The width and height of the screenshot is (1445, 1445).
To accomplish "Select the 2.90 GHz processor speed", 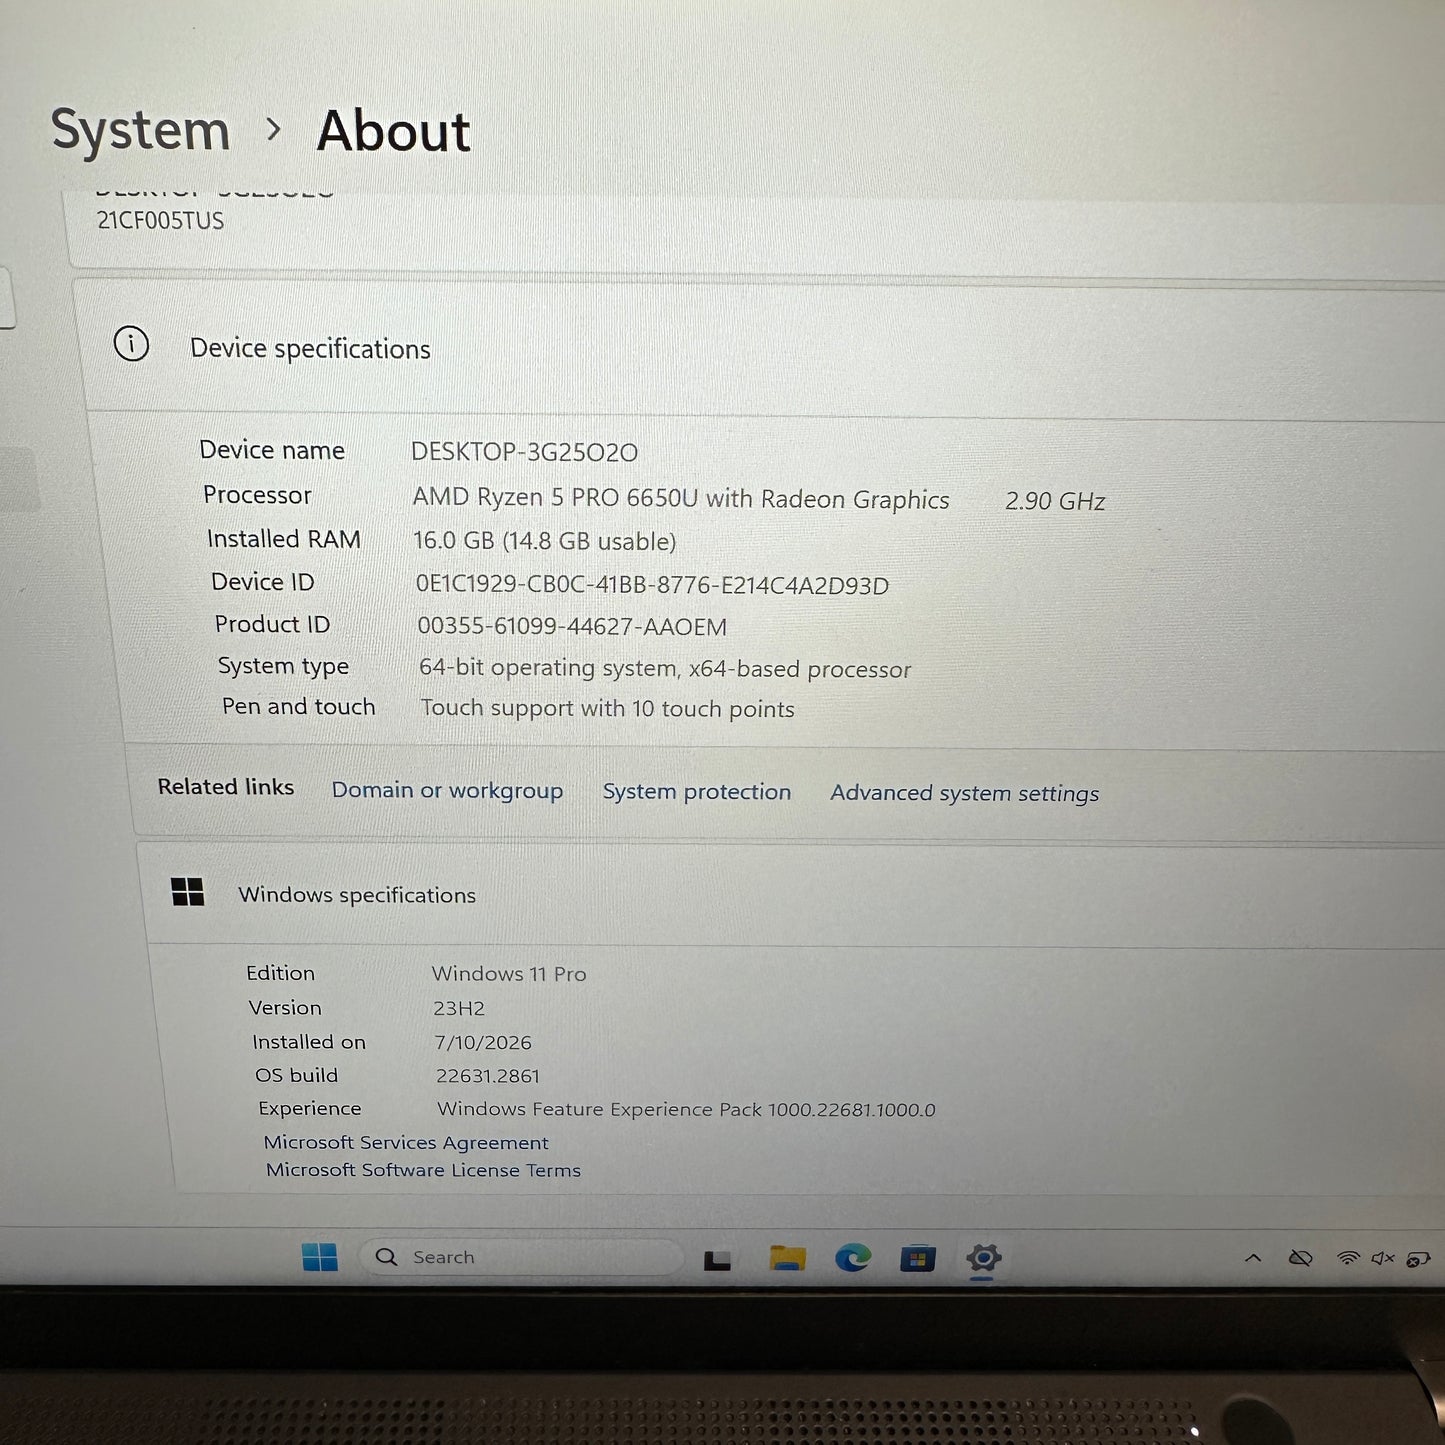I will pyautogui.click(x=1055, y=501).
